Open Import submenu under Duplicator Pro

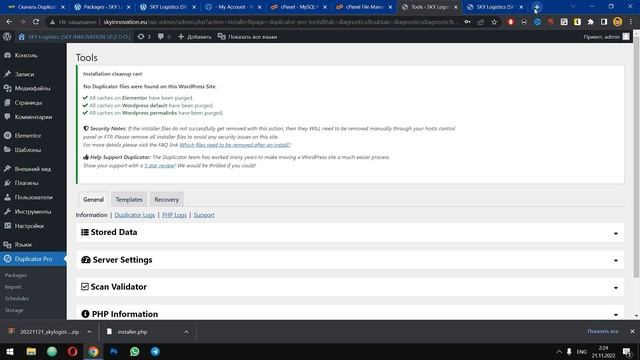pyautogui.click(x=13, y=287)
